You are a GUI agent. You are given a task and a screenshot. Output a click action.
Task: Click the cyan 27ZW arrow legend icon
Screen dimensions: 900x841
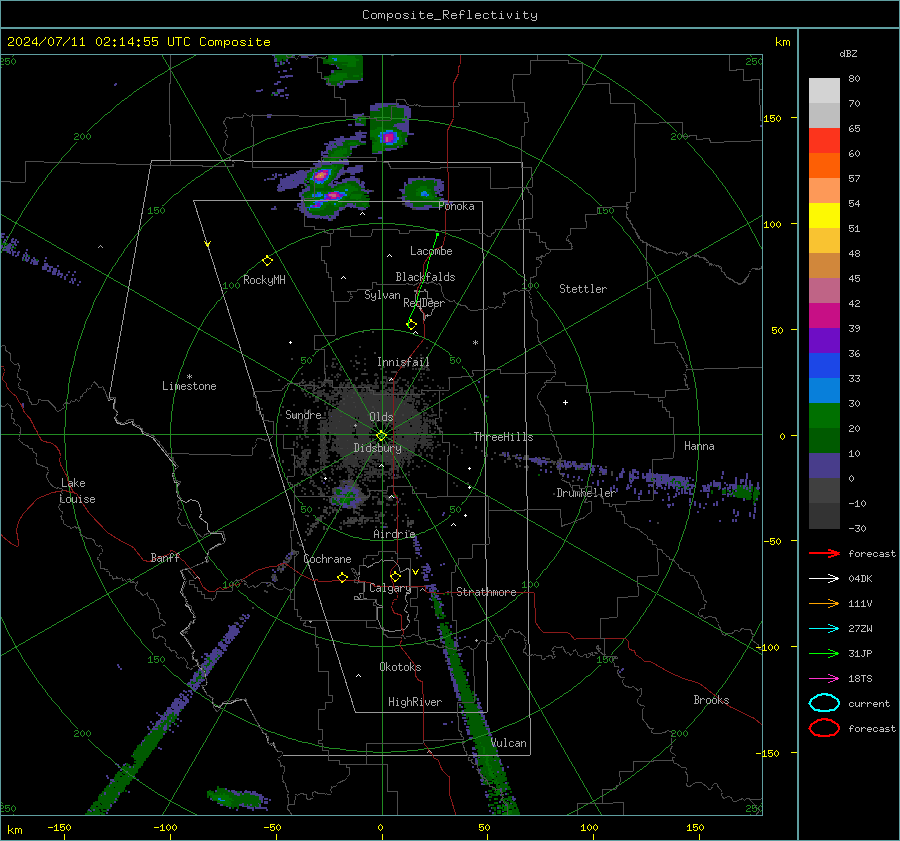pos(824,629)
